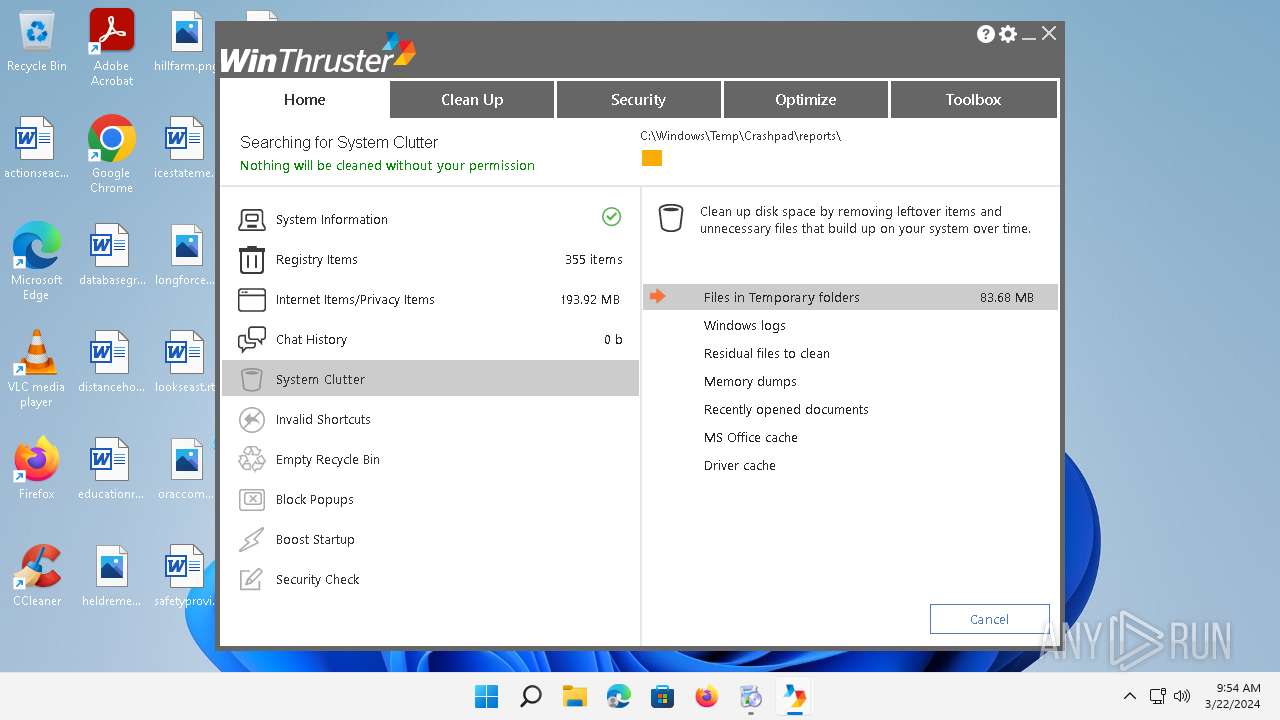Click the Registry Items trash icon
Image resolution: width=1280 pixels, height=720 pixels.
click(252, 260)
